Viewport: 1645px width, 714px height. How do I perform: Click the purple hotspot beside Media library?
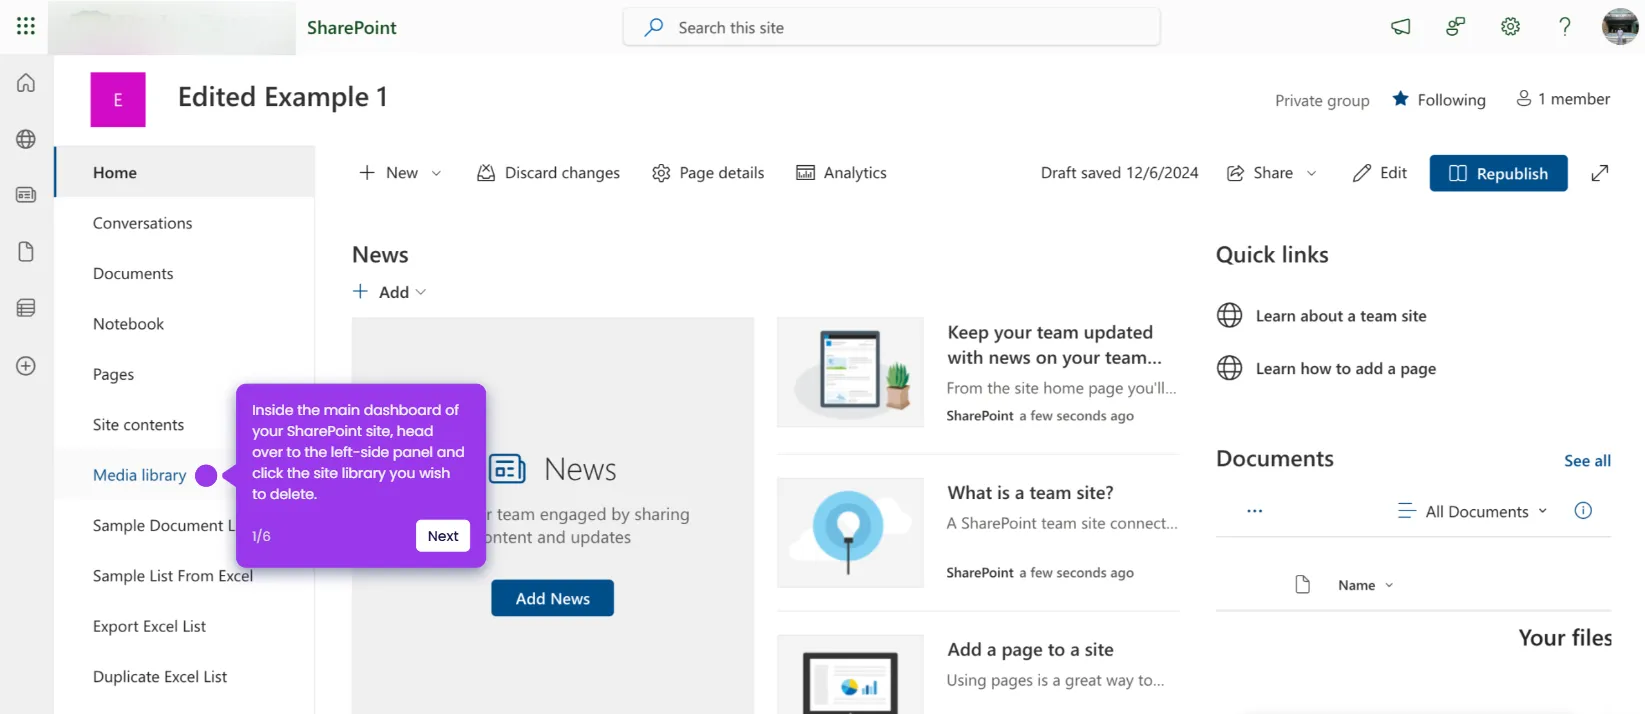(206, 476)
